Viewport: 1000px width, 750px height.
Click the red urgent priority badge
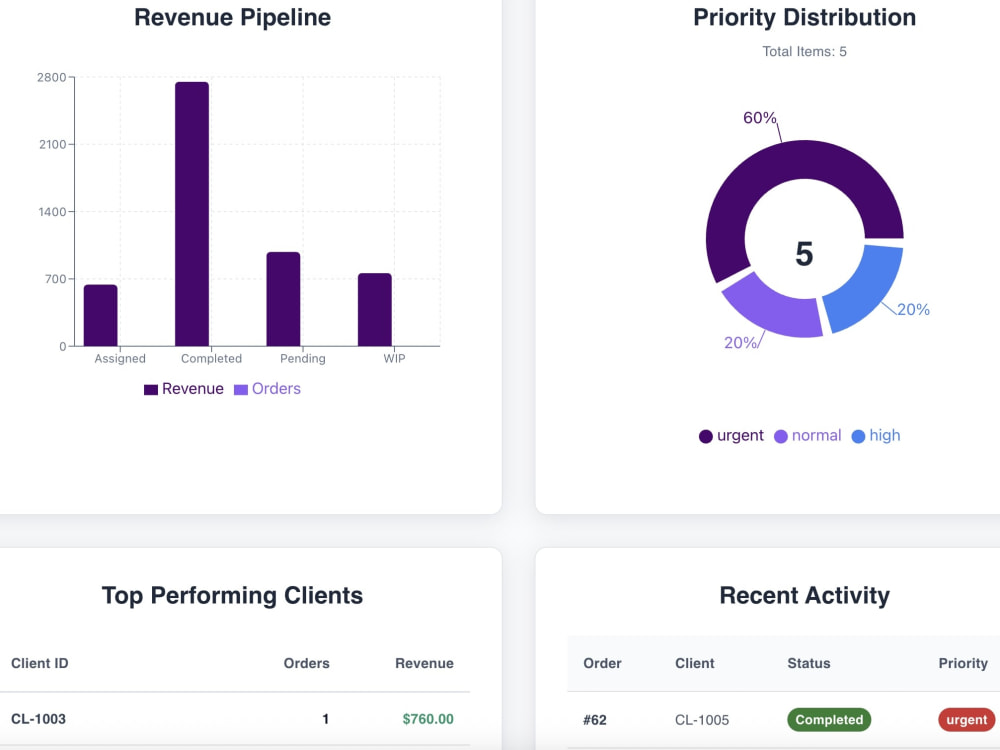point(966,719)
